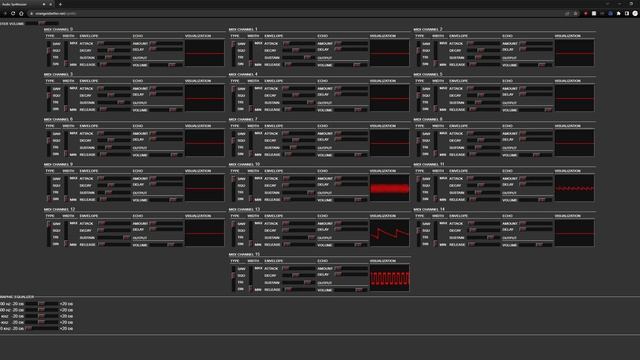Adjust MIDI Channel 13 echo Amount slider
This screenshot has height=360, width=640.
351,223
